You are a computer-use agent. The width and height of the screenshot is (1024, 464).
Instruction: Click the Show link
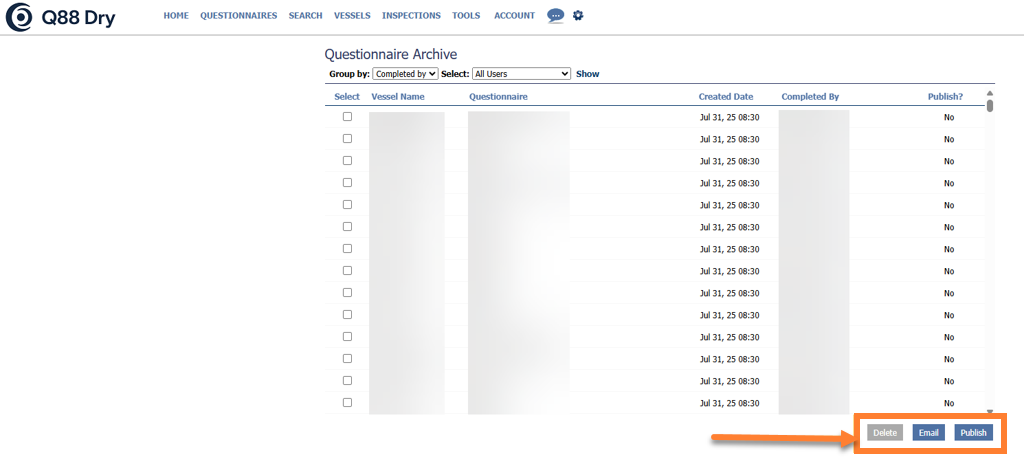(x=587, y=74)
